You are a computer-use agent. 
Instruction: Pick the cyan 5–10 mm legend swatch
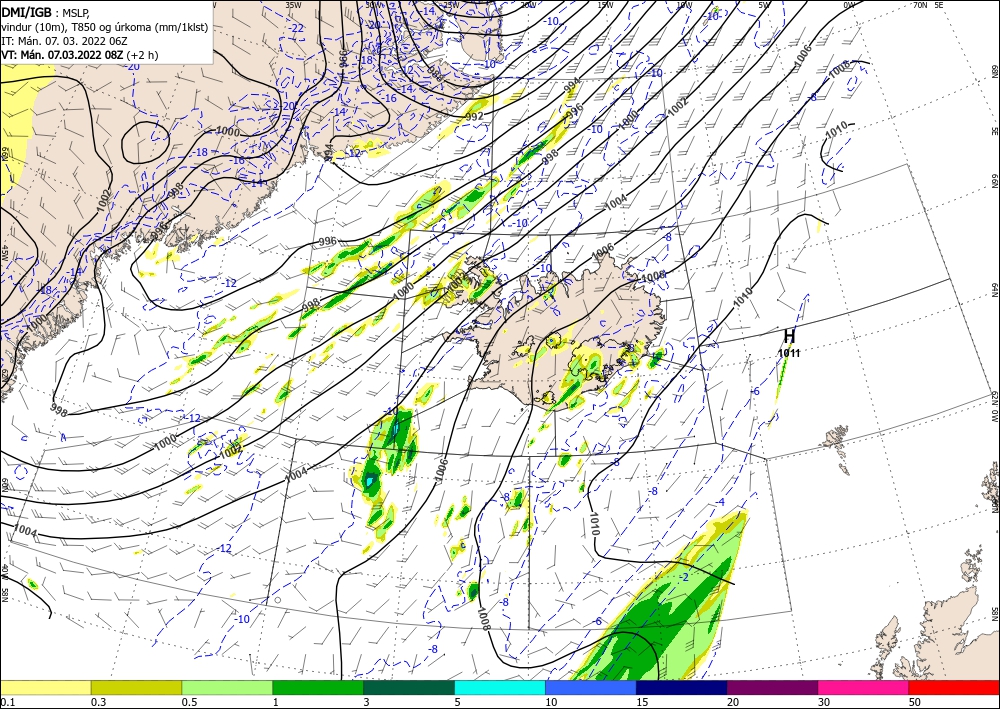click(x=500, y=687)
